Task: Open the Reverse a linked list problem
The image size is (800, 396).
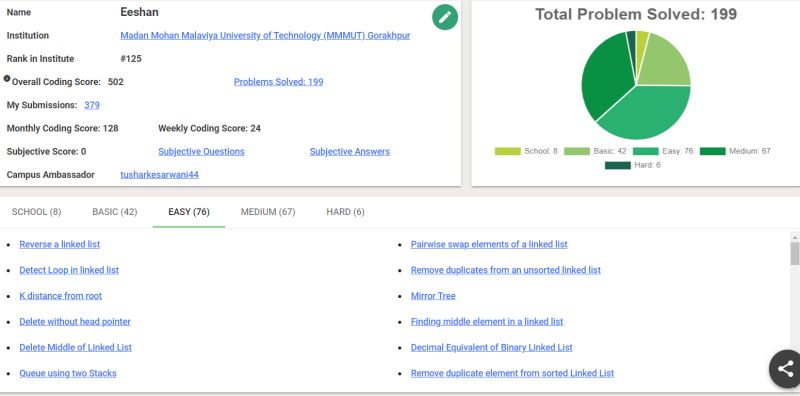Action: [x=60, y=244]
